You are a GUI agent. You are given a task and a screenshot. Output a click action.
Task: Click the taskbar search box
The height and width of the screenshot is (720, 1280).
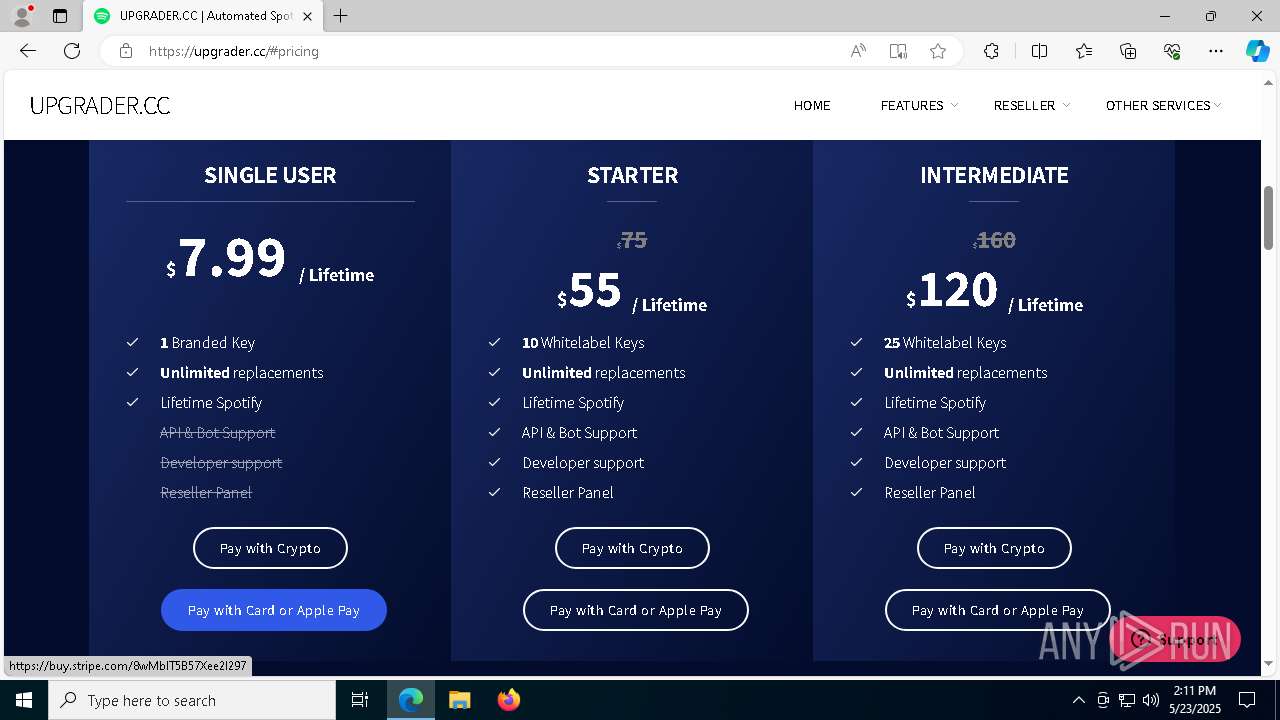(x=192, y=700)
